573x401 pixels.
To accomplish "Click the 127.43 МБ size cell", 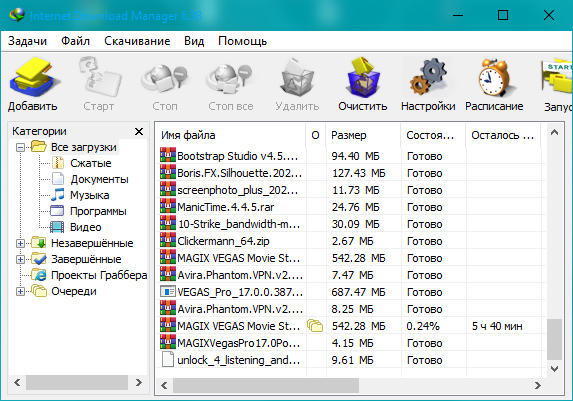I will (x=358, y=173).
